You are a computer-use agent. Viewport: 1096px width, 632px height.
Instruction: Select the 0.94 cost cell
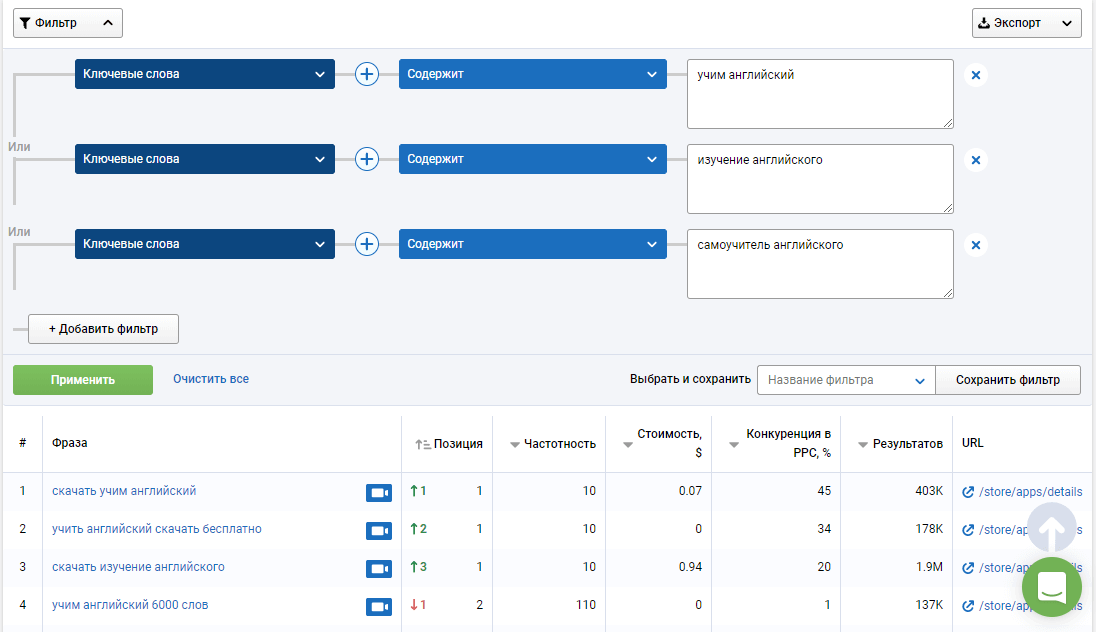coord(690,567)
